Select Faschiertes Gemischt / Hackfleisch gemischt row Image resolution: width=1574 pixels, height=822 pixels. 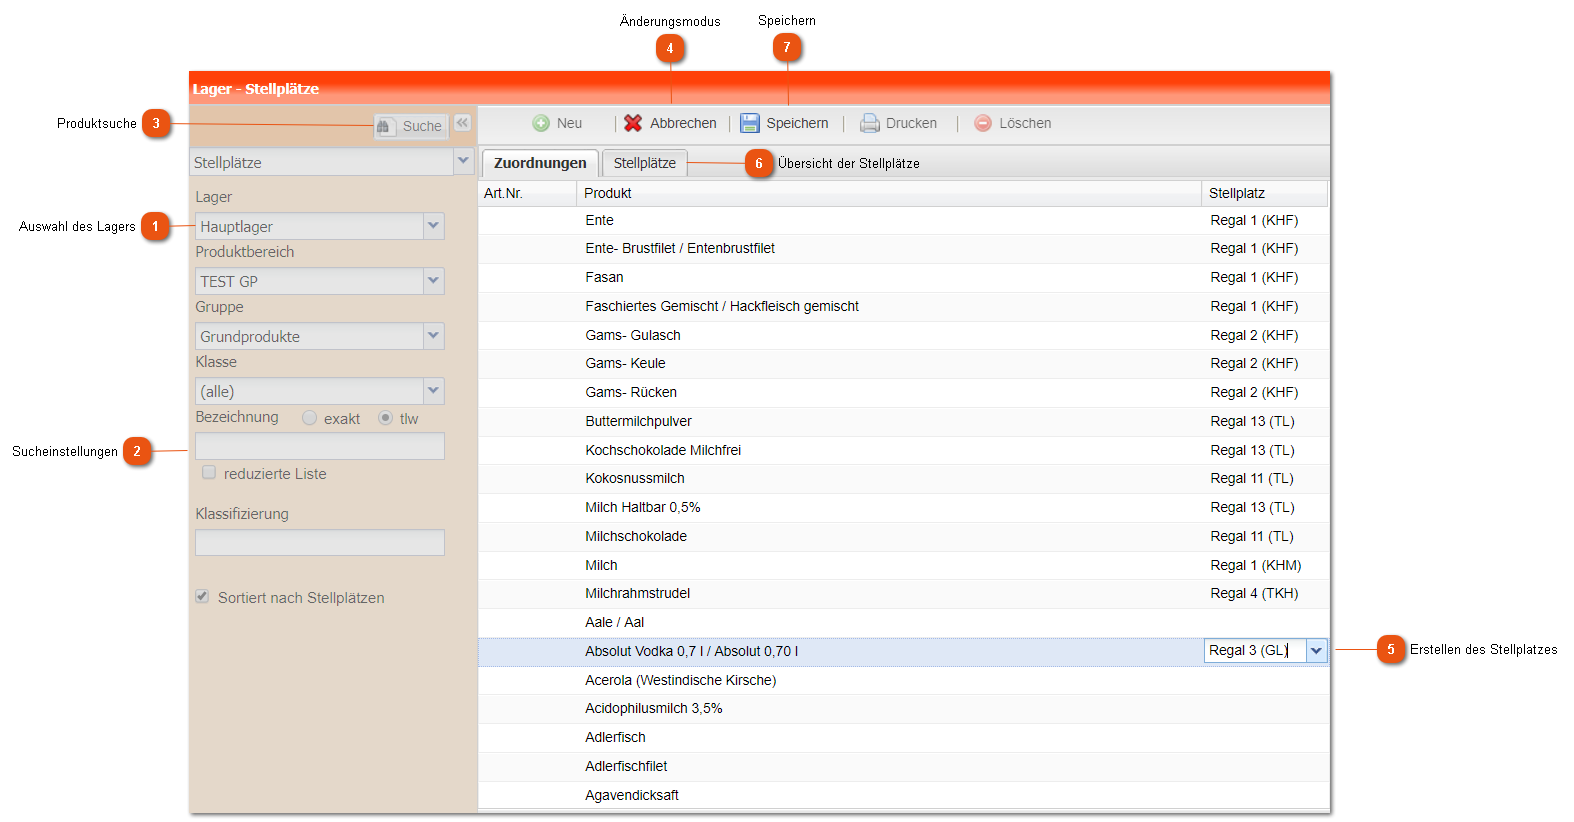[904, 307]
